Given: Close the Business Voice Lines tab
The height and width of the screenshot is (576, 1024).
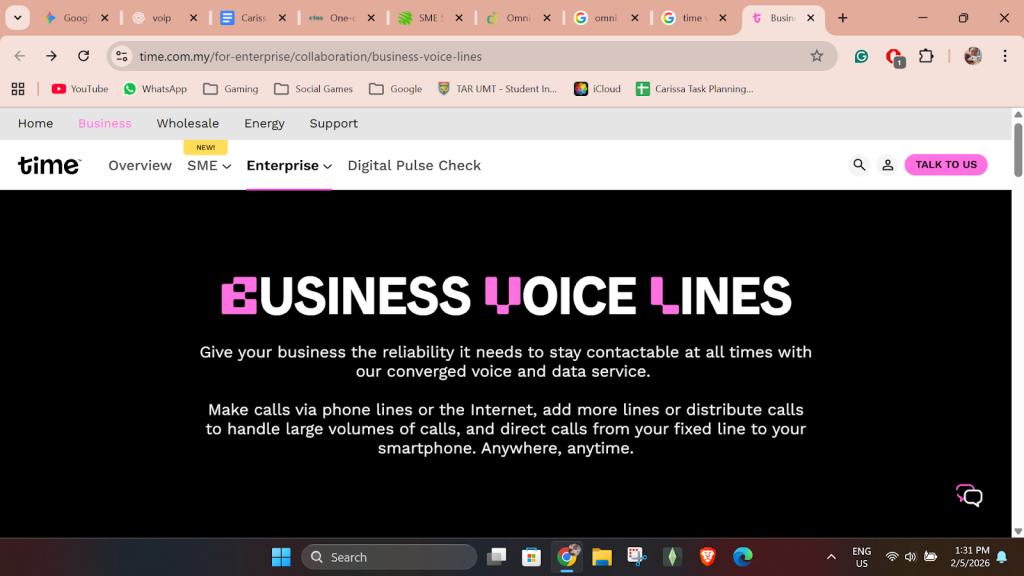Looking at the screenshot, I should 810,18.
